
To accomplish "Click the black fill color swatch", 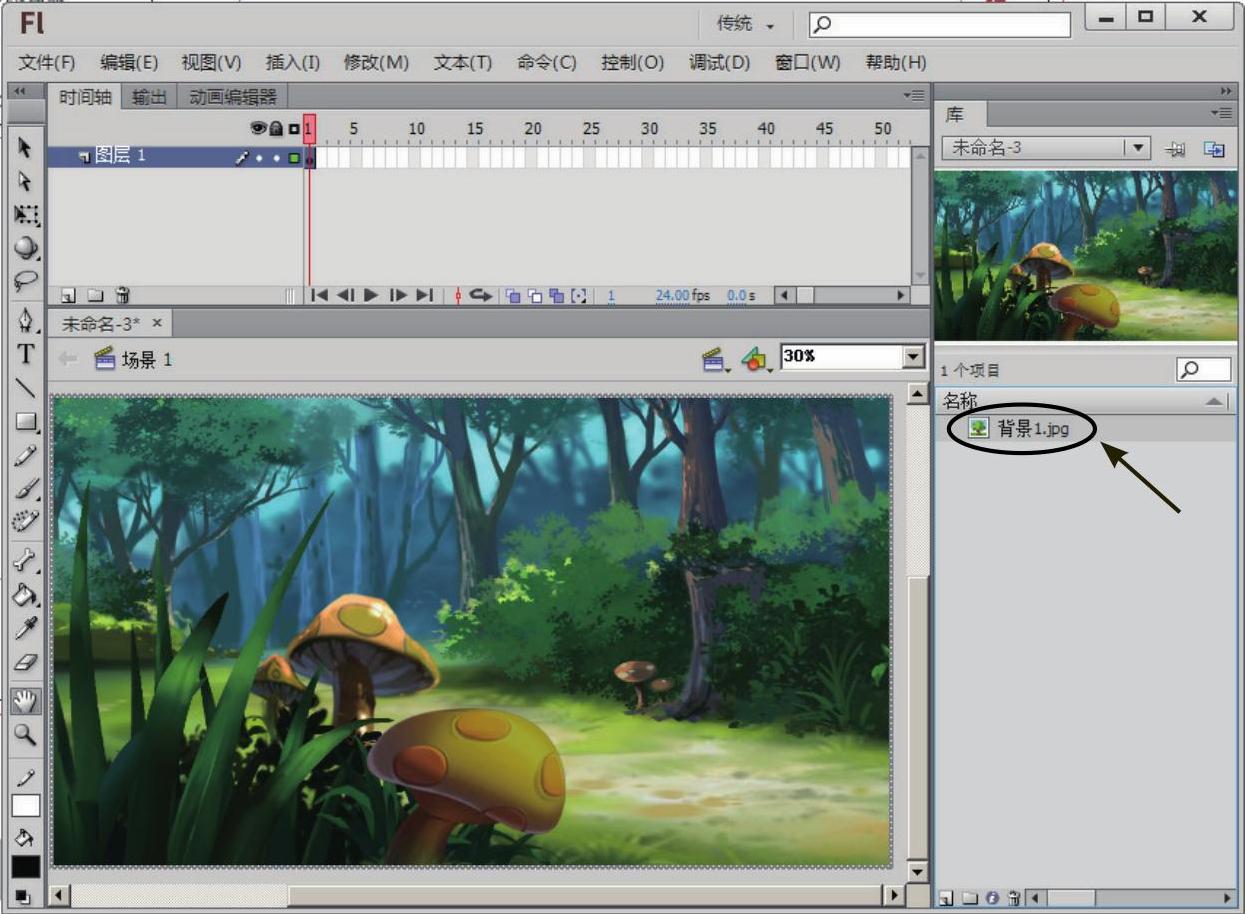I will (26, 867).
